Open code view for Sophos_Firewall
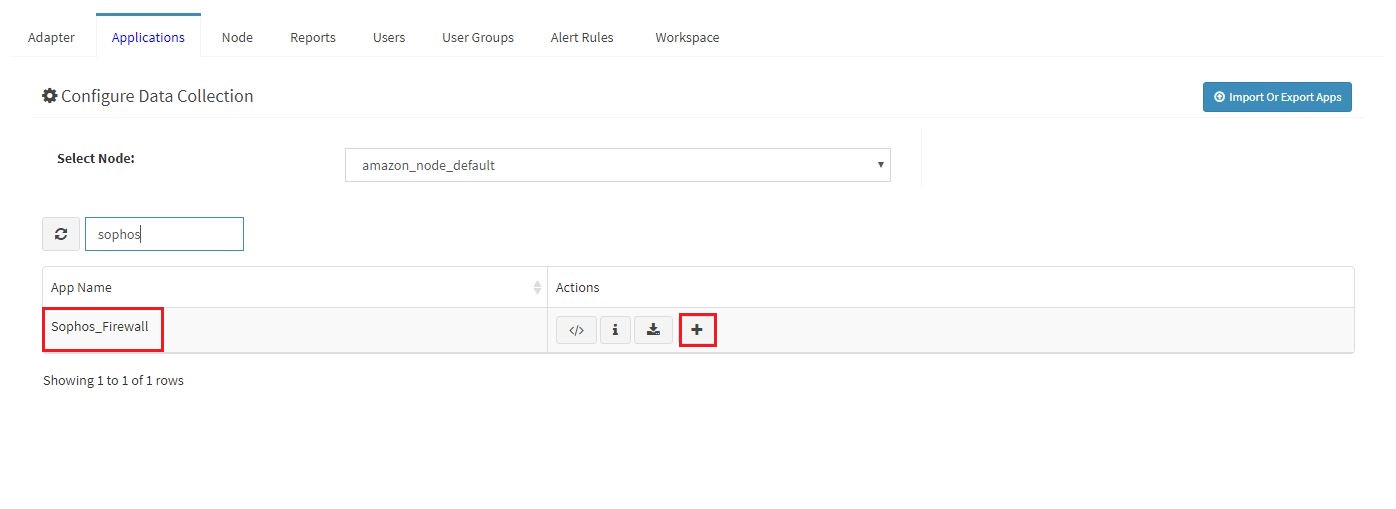 click(576, 330)
